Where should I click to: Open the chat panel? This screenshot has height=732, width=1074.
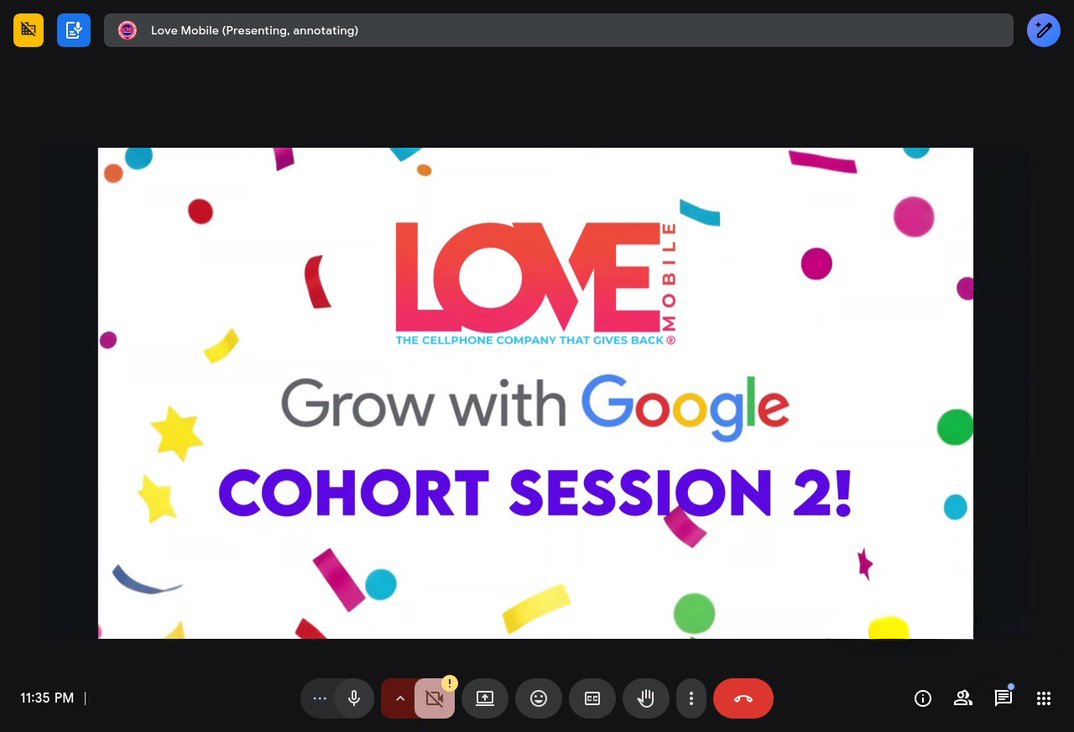click(x=1003, y=698)
